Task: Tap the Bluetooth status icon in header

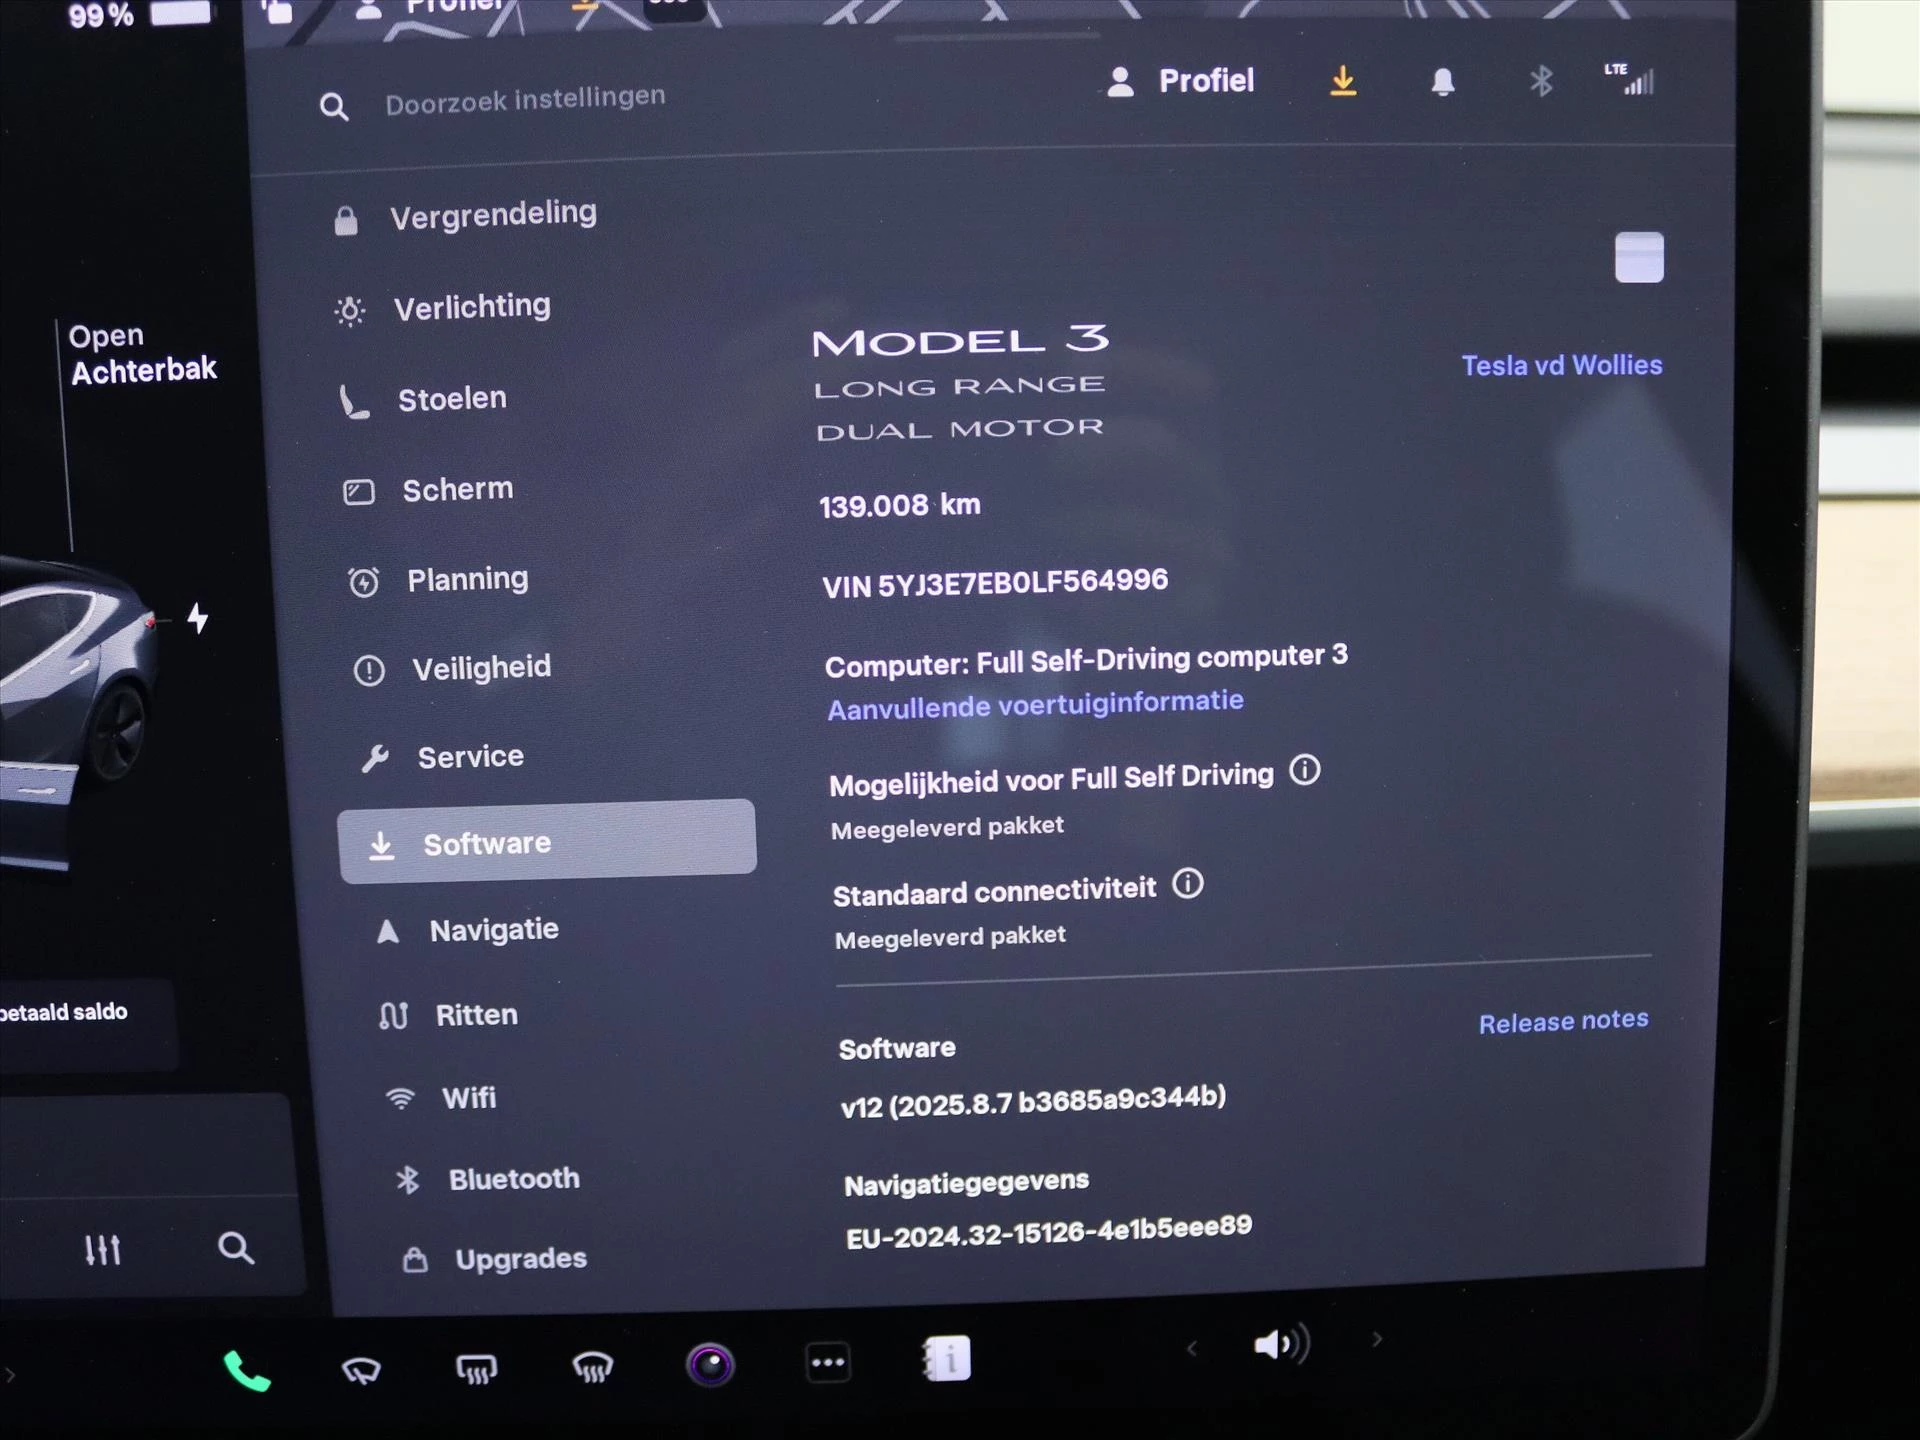Action: tap(1541, 81)
